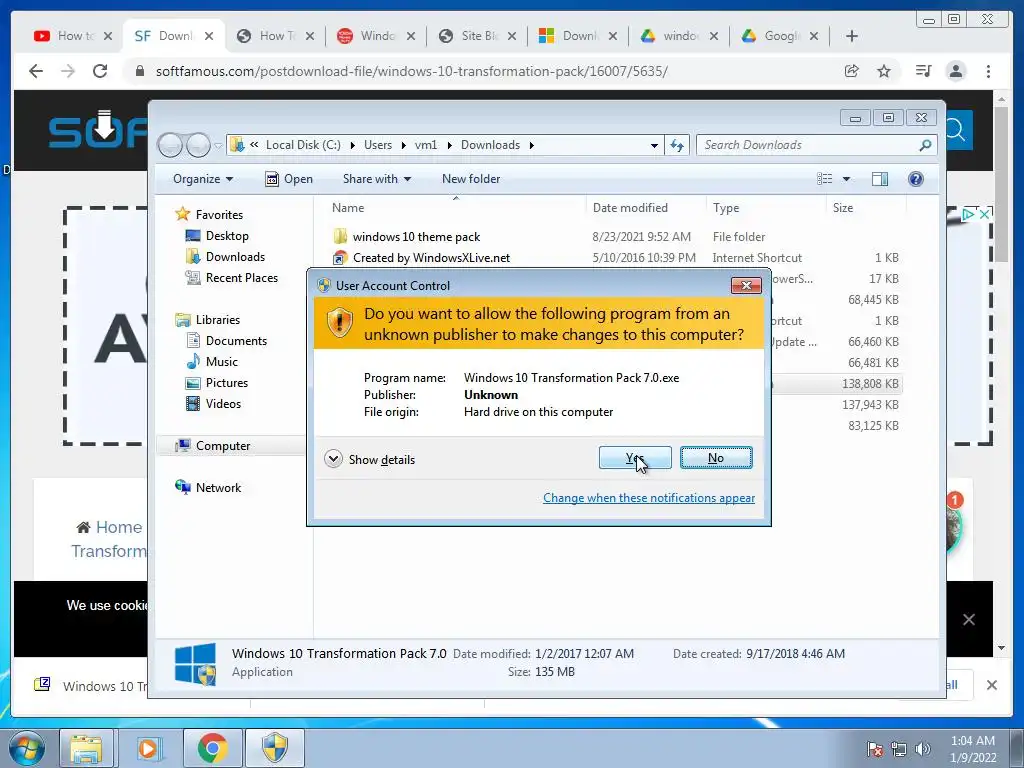The width and height of the screenshot is (1024, 768).
Task: Open Windows Media Player from taskbar
Action: [150, 748]
